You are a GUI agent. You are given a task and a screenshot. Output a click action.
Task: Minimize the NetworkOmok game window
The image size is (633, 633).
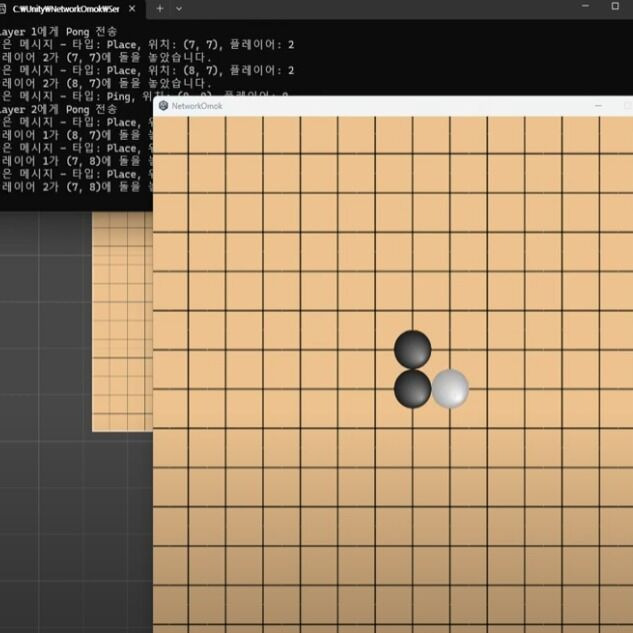598,106
